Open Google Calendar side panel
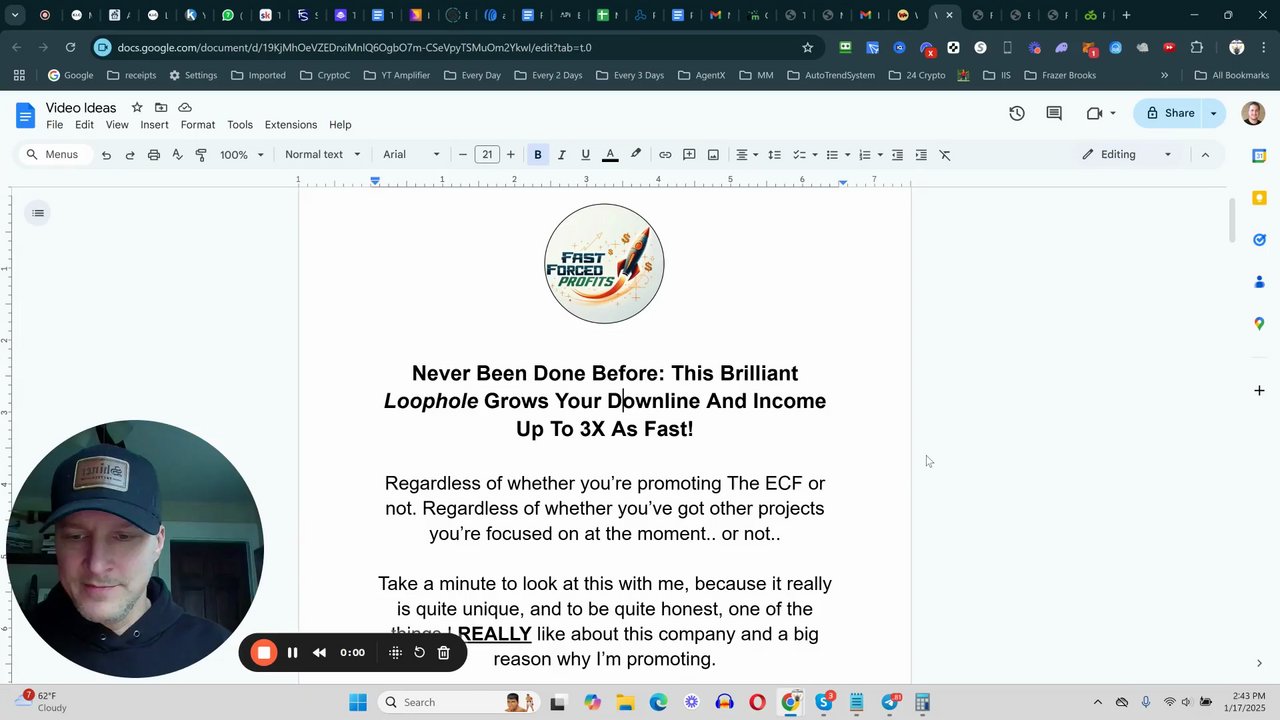This screenshot has width=1280, height=720. click(1259, 156)
